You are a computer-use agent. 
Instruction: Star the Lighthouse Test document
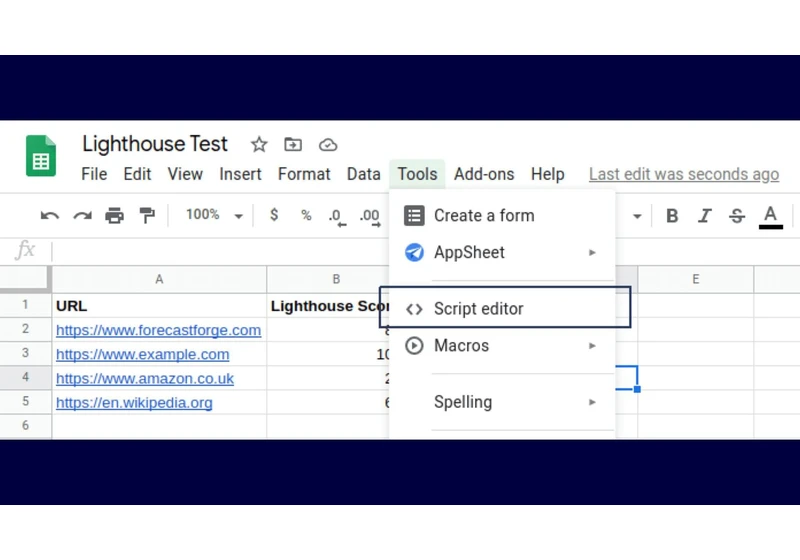click(259, 145)
